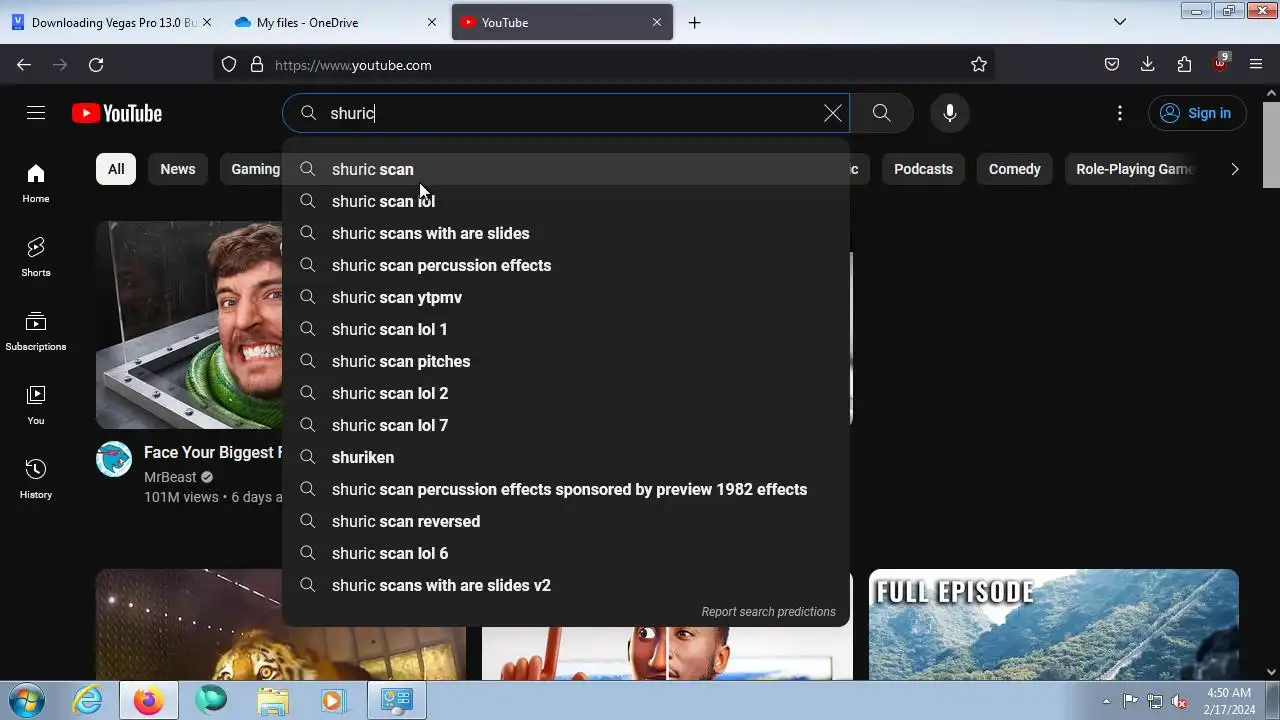Image resolution: width=1280 pixels, height=720 pixels.
Task: Choose suggestion "shuric scan lol 2"
Action: 566,393
